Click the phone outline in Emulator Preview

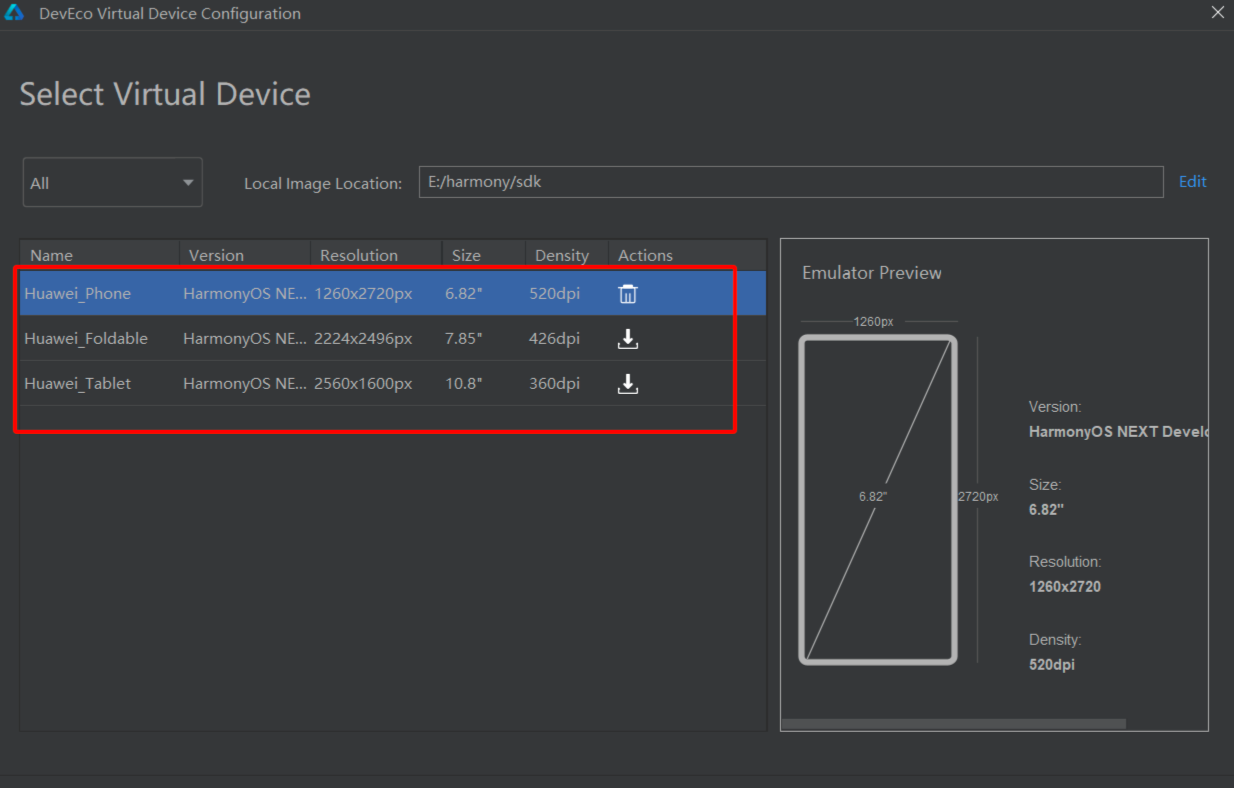click(x=878, y=499)
